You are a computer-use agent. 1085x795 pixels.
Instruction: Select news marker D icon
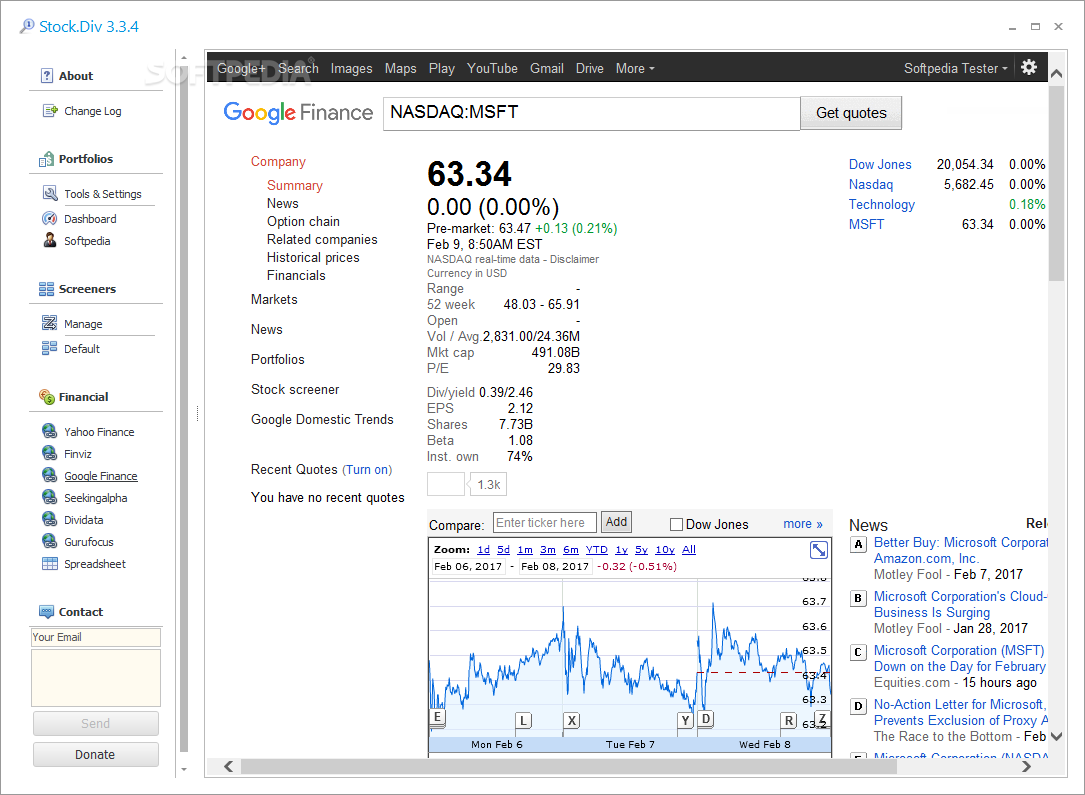[858, 706]
